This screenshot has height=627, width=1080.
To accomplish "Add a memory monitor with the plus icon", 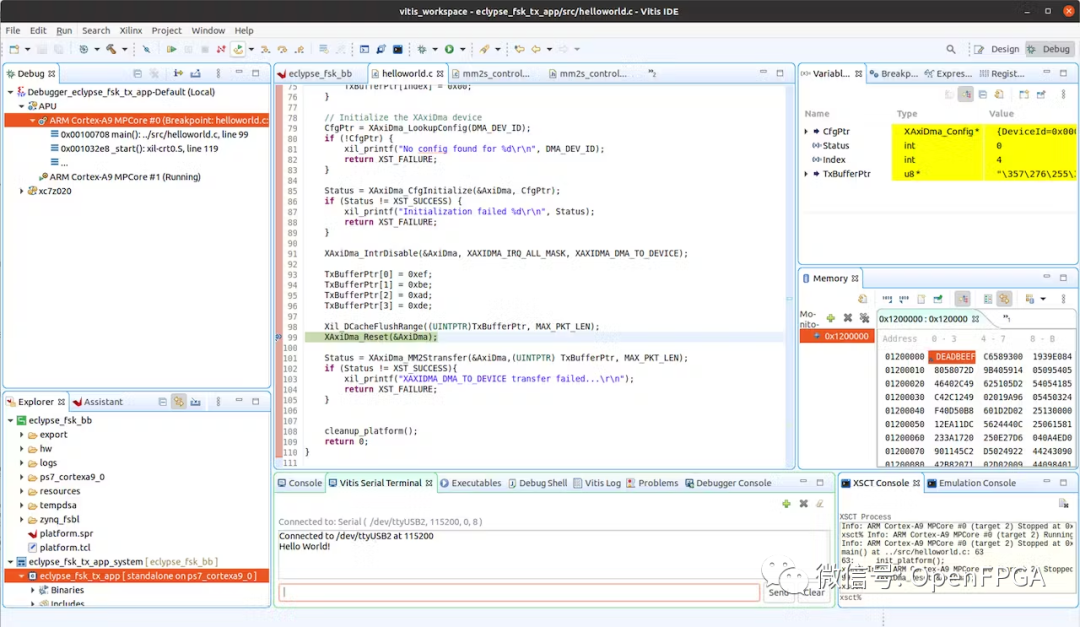I will (830, 318).
